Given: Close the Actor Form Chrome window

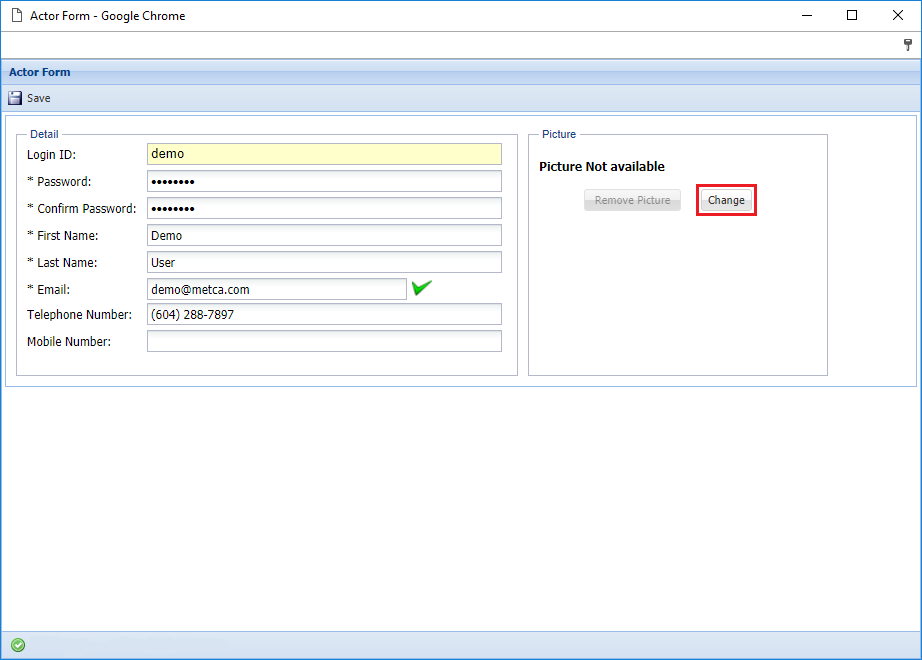Looking at the screenshot, I should point(898,15).
